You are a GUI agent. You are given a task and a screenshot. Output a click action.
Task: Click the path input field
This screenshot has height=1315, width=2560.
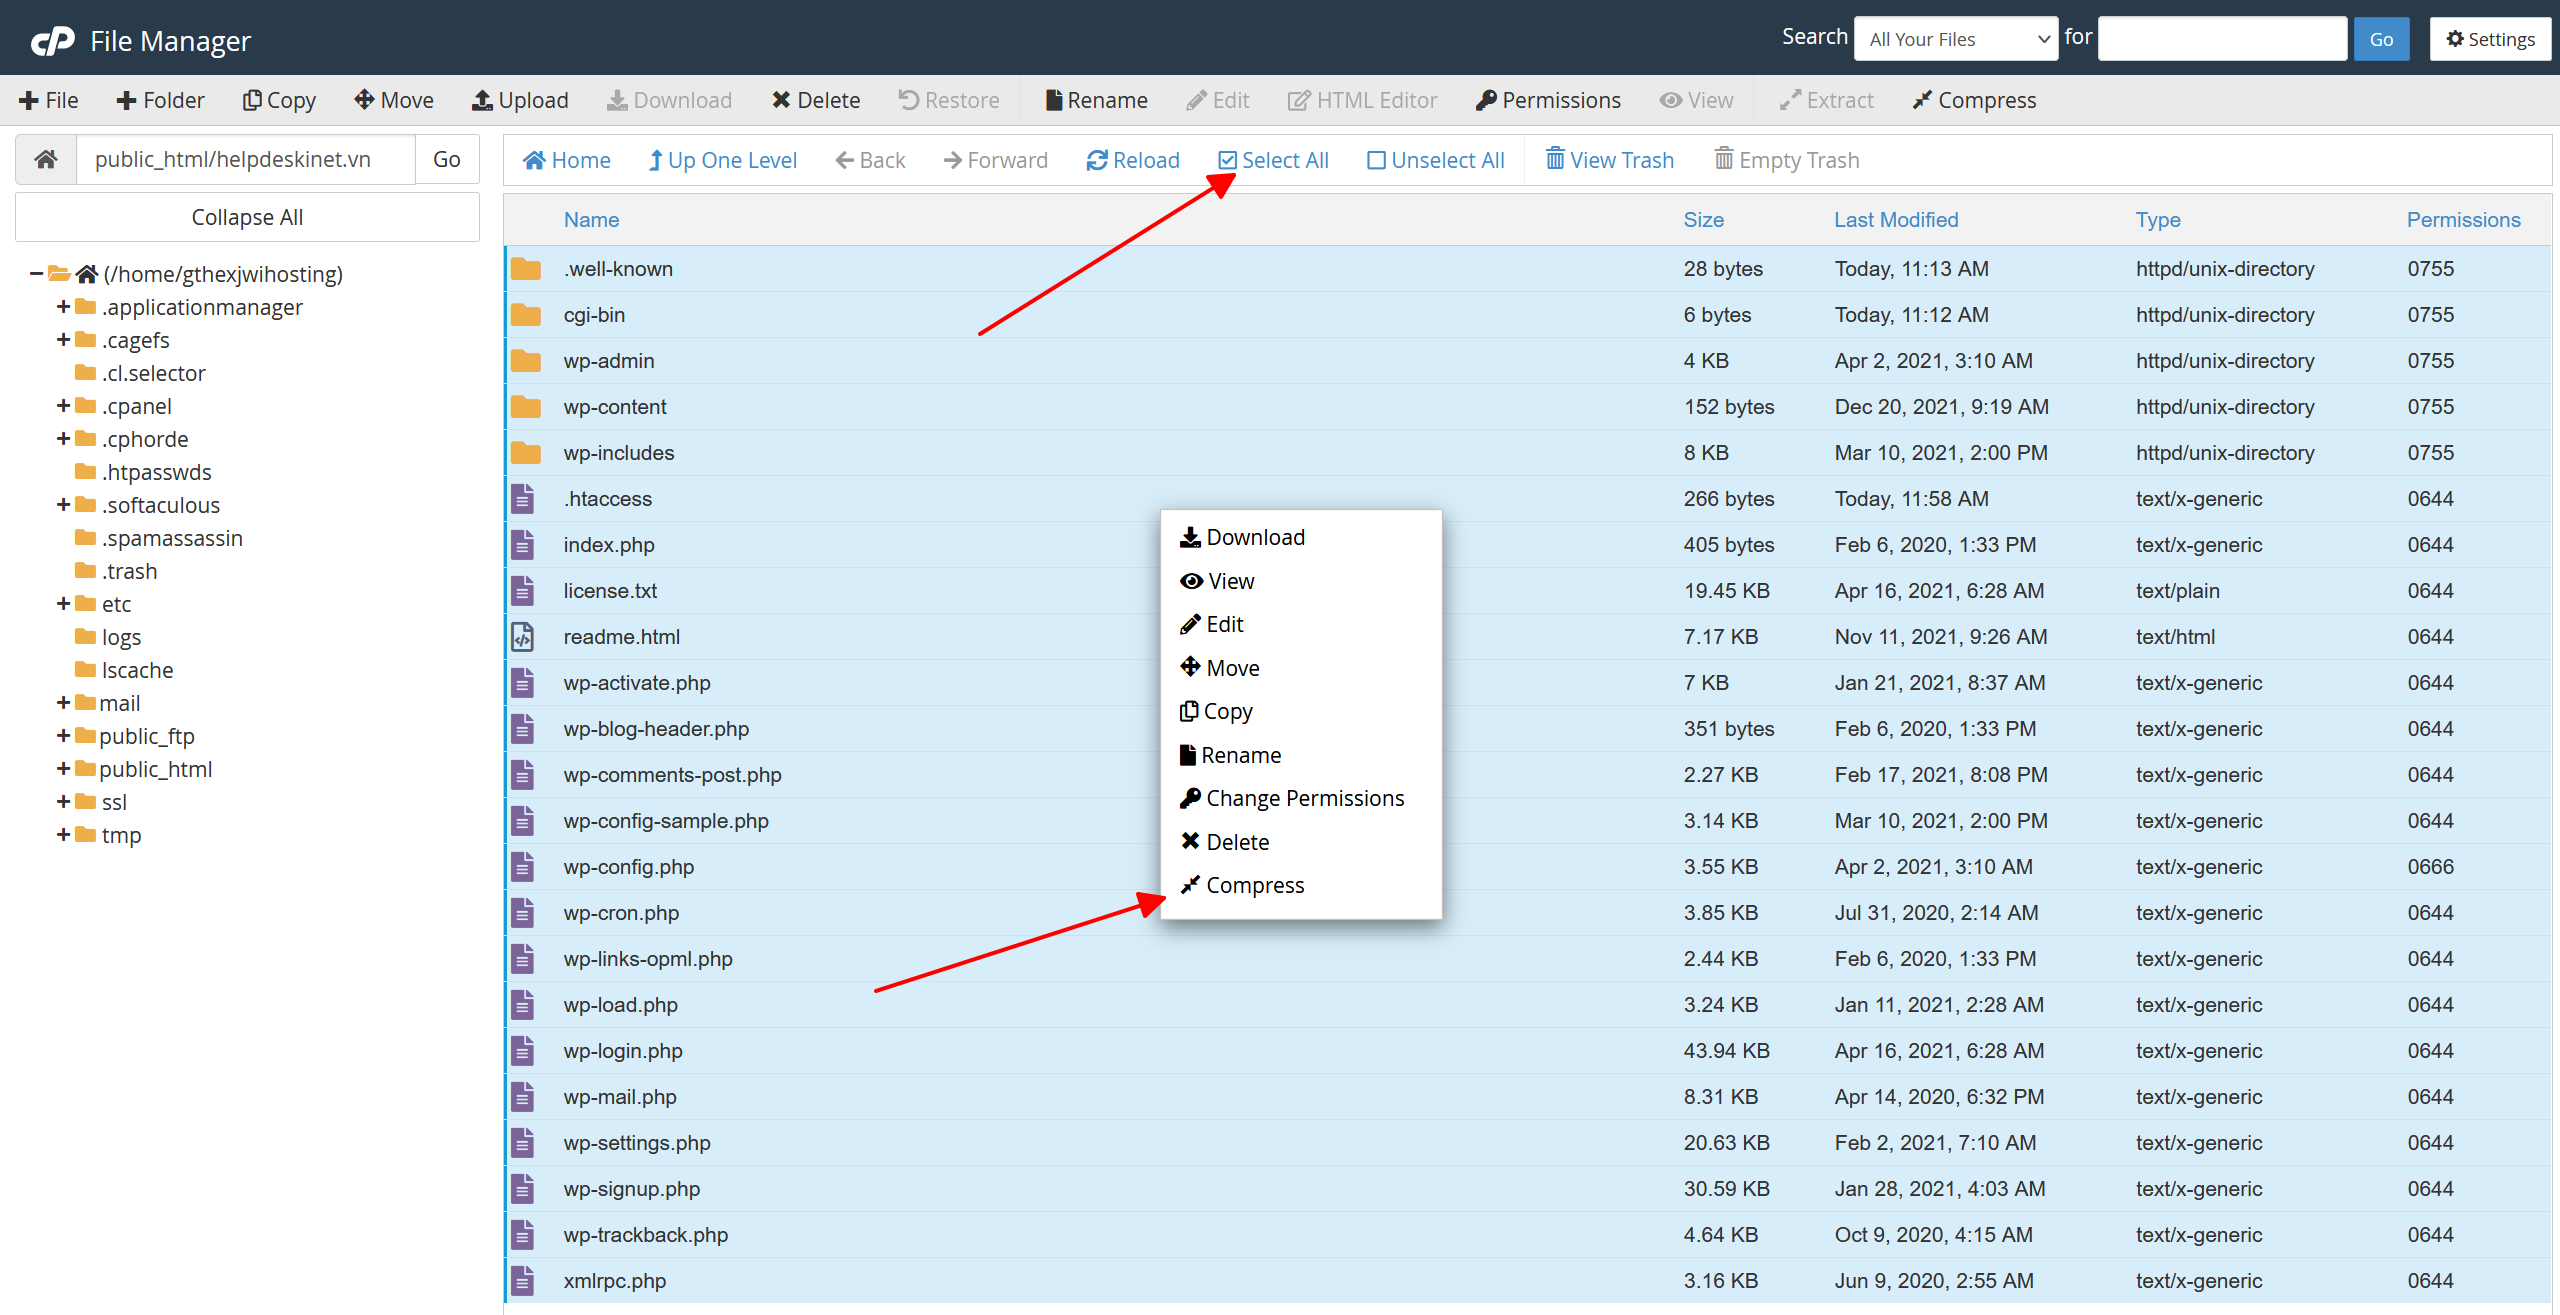click(x=246, y=159)
